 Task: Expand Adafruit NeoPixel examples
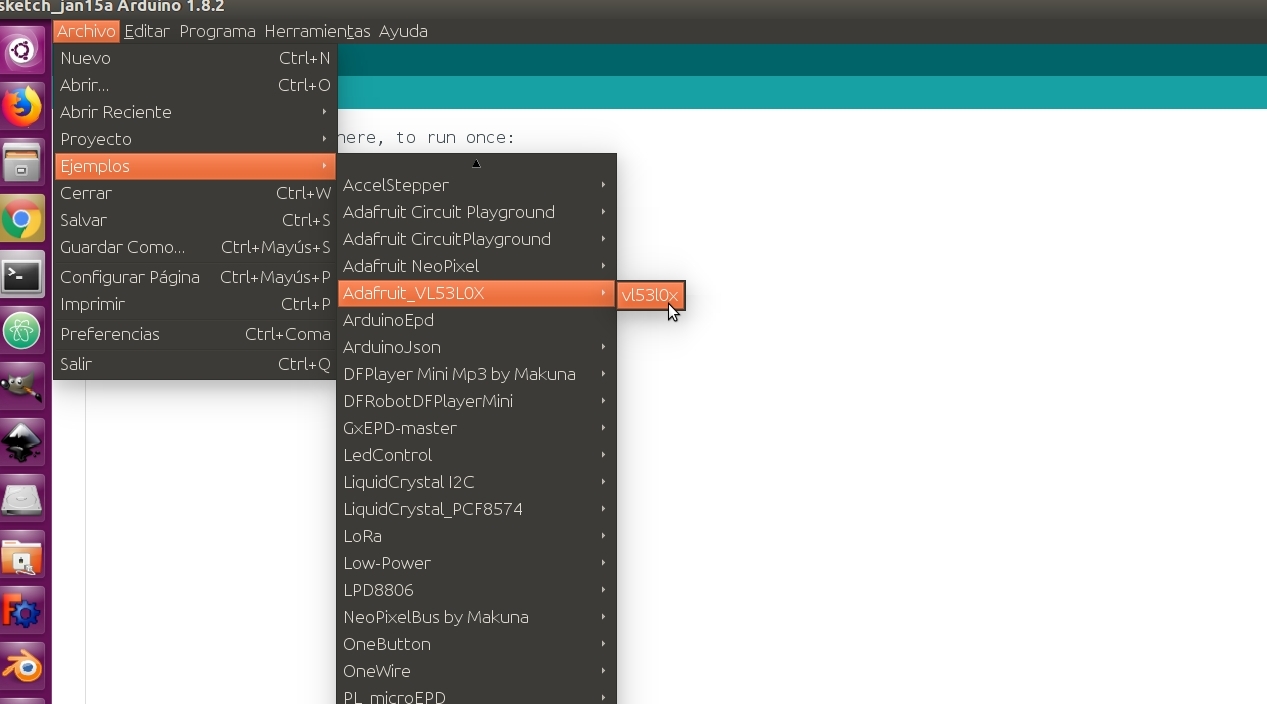point(476,266)
